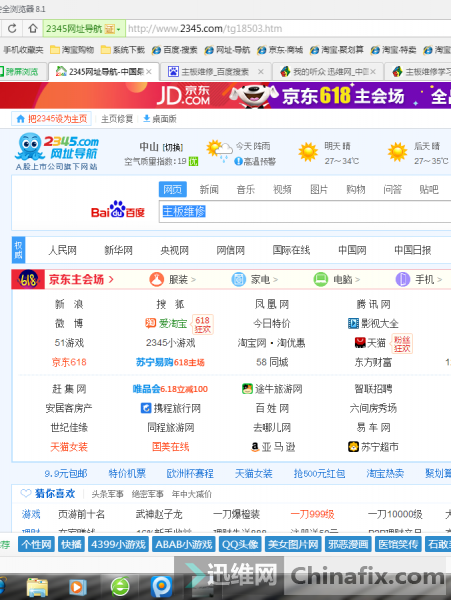Close the 2345网址导航 tab
This screenshot has width=451, height=600.
pyautogui.click(x=149, y=72)
